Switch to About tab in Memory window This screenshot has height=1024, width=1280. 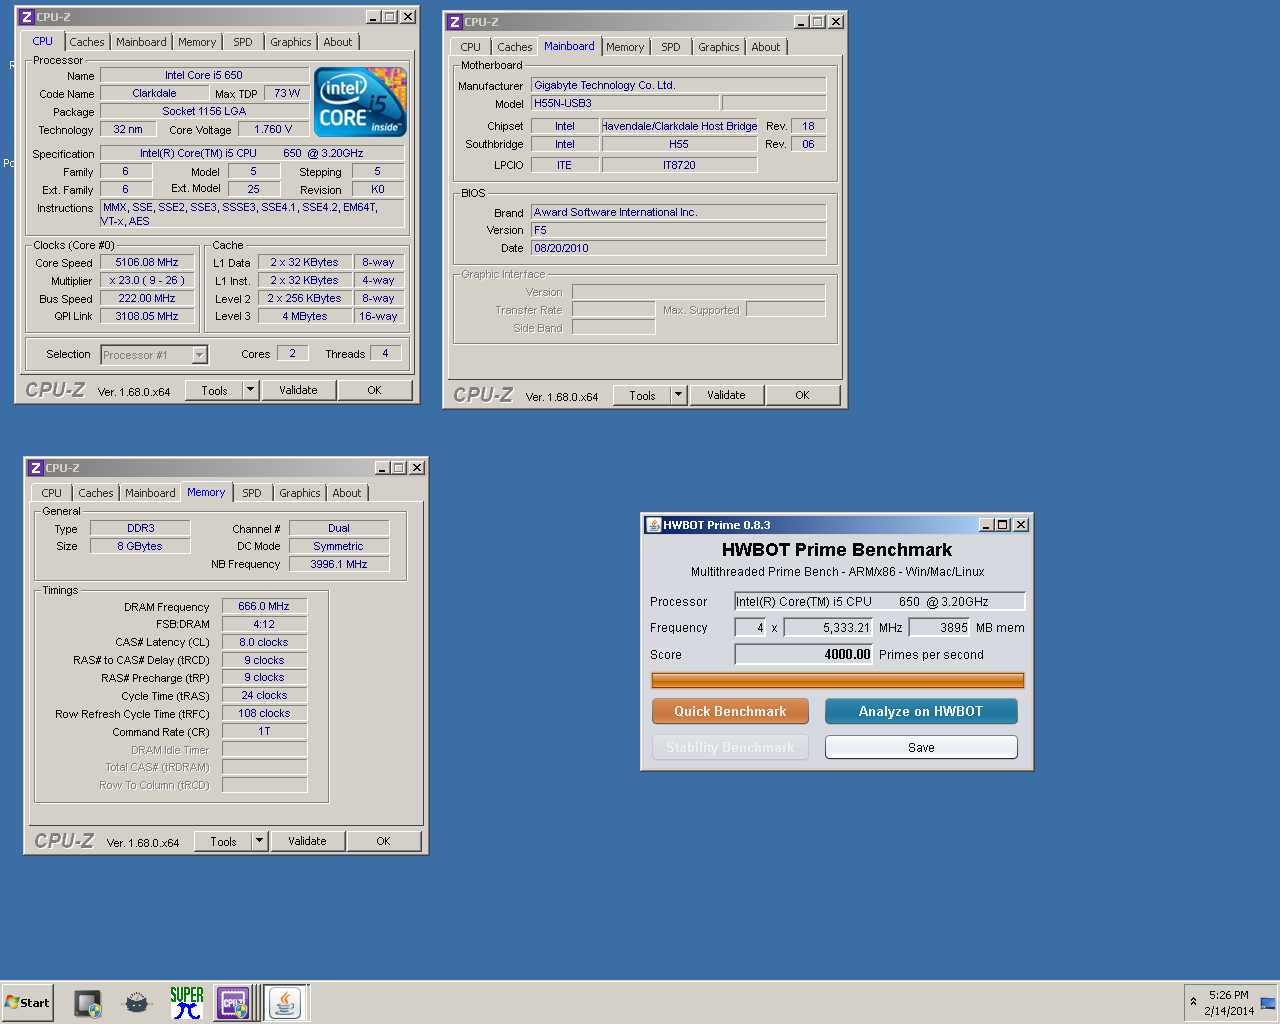click(x=347, y=493)
